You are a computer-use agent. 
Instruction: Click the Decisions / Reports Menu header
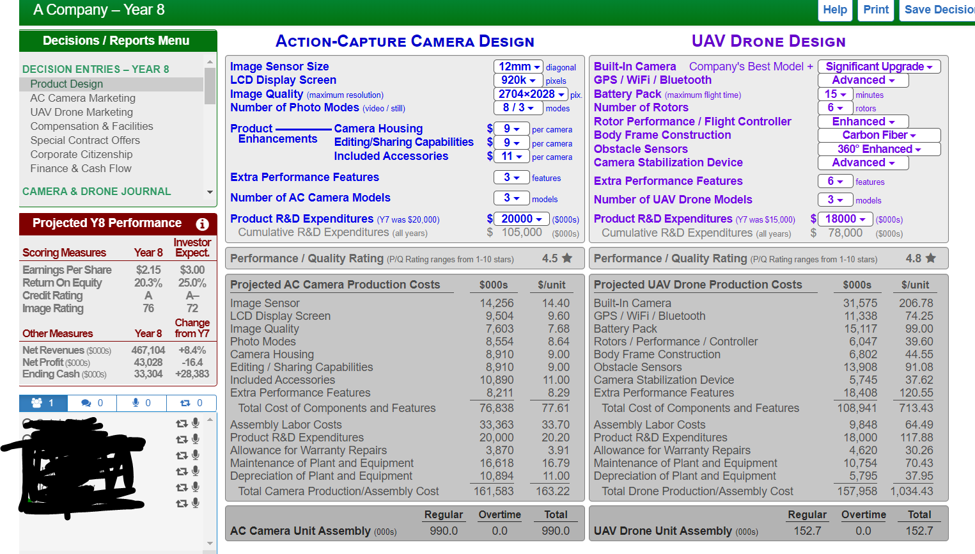pos(116,41)
